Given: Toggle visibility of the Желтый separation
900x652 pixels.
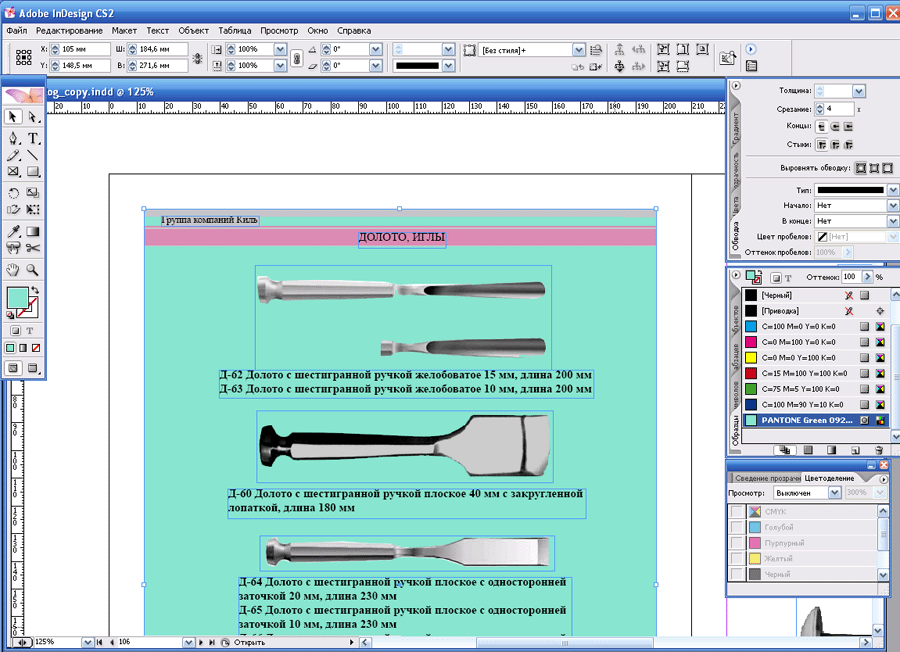Looking at the screenshot, I should click(737, 558).
